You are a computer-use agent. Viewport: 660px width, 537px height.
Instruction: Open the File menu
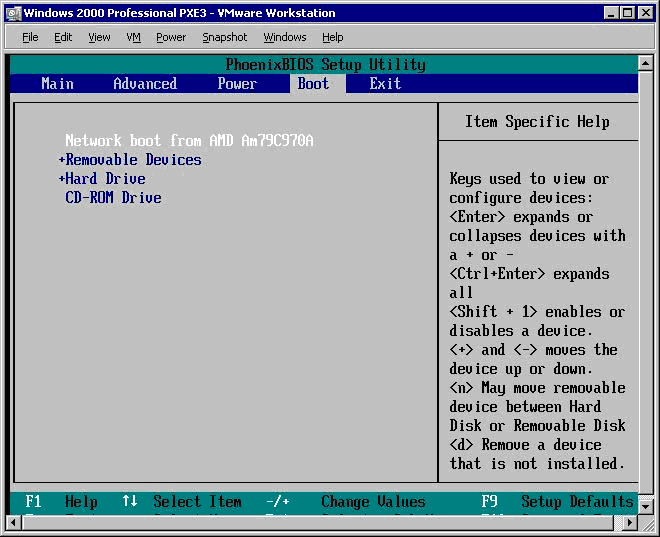[x=30, y=37]
